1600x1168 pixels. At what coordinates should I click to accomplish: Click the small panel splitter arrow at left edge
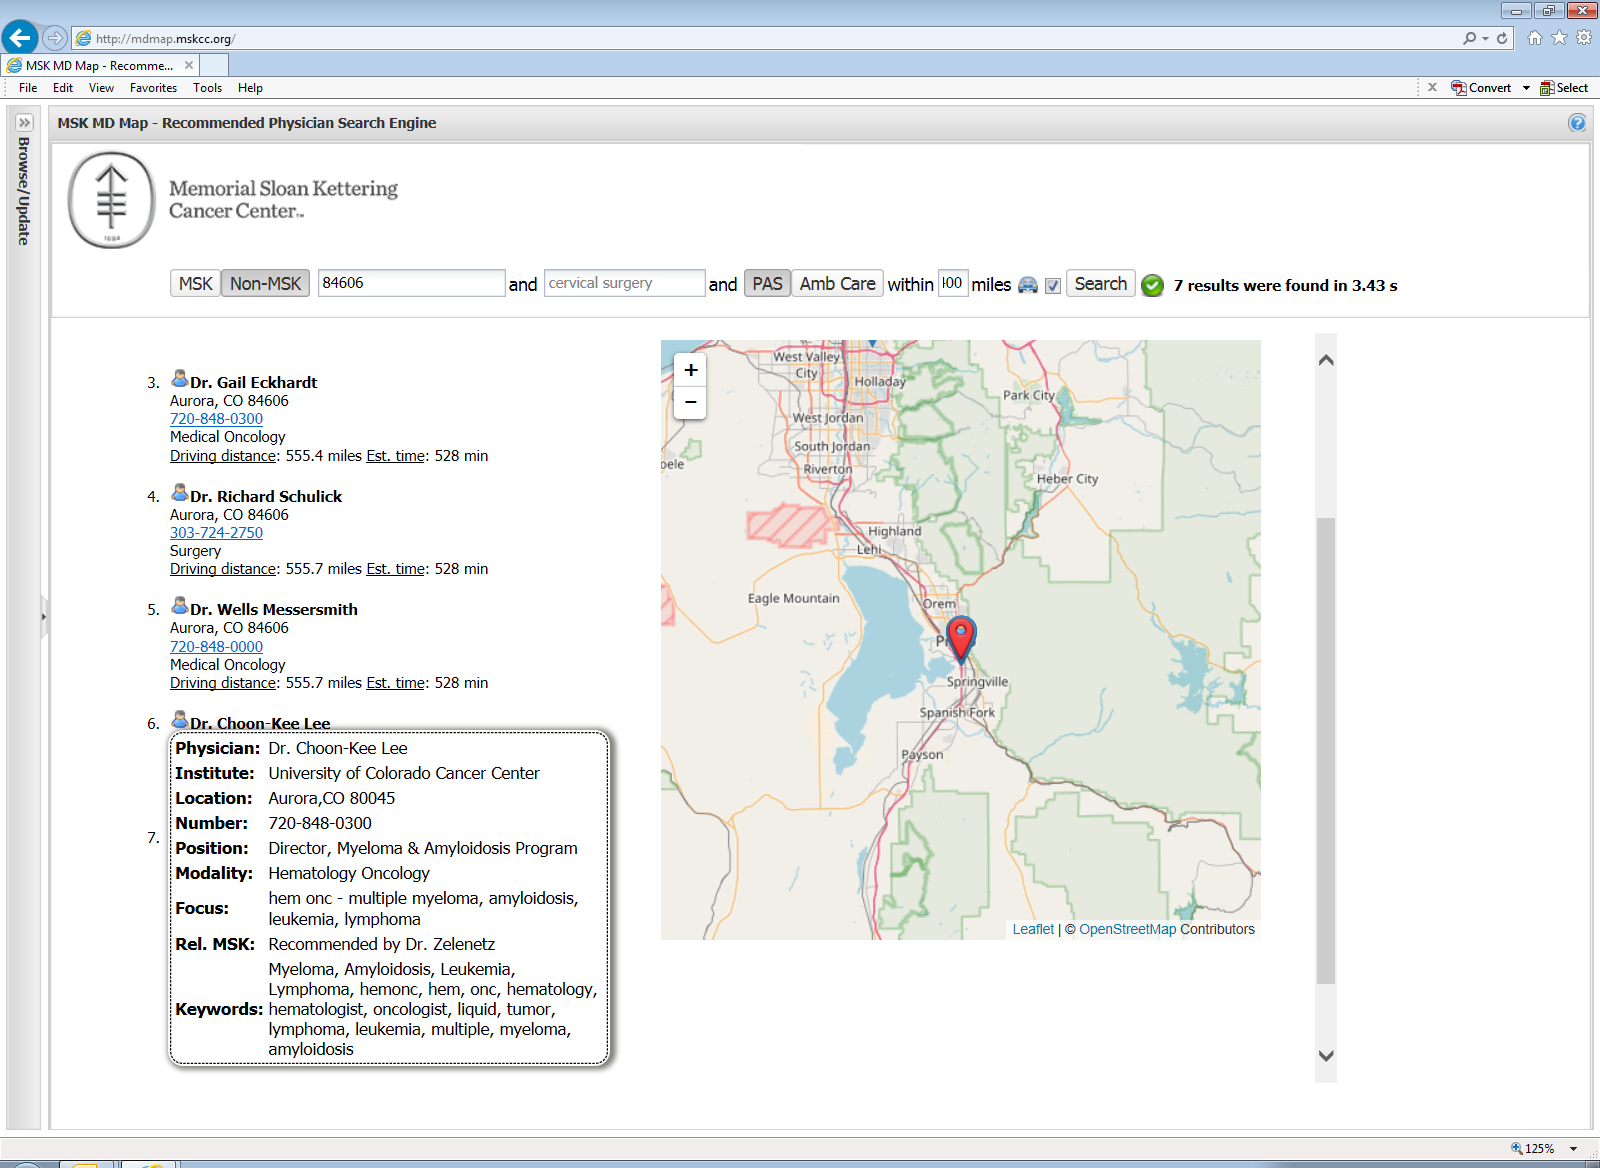coord(44,617)
